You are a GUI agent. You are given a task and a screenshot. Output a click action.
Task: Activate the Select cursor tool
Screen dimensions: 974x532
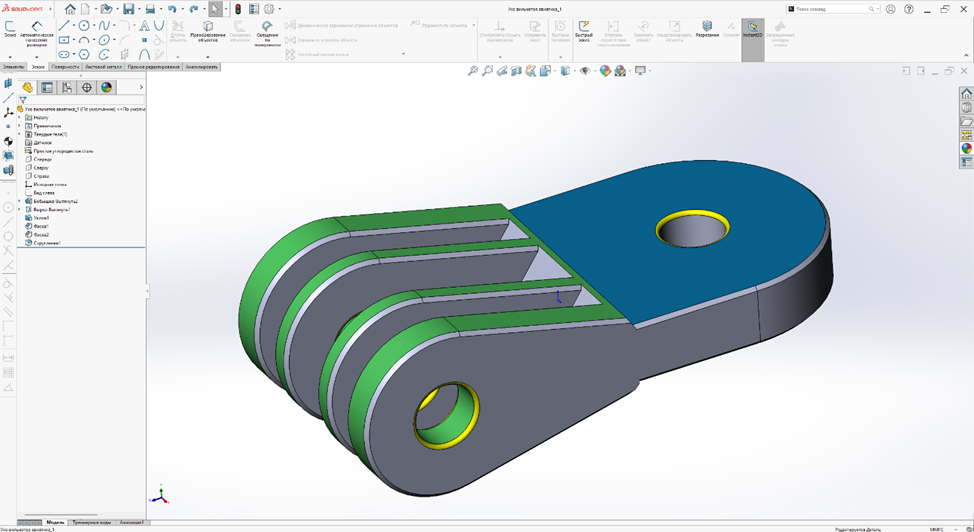point(215,9)
